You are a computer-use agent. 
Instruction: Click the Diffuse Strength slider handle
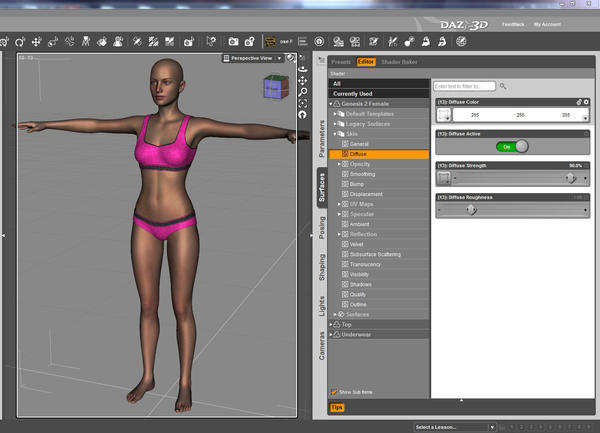(571, 178)
